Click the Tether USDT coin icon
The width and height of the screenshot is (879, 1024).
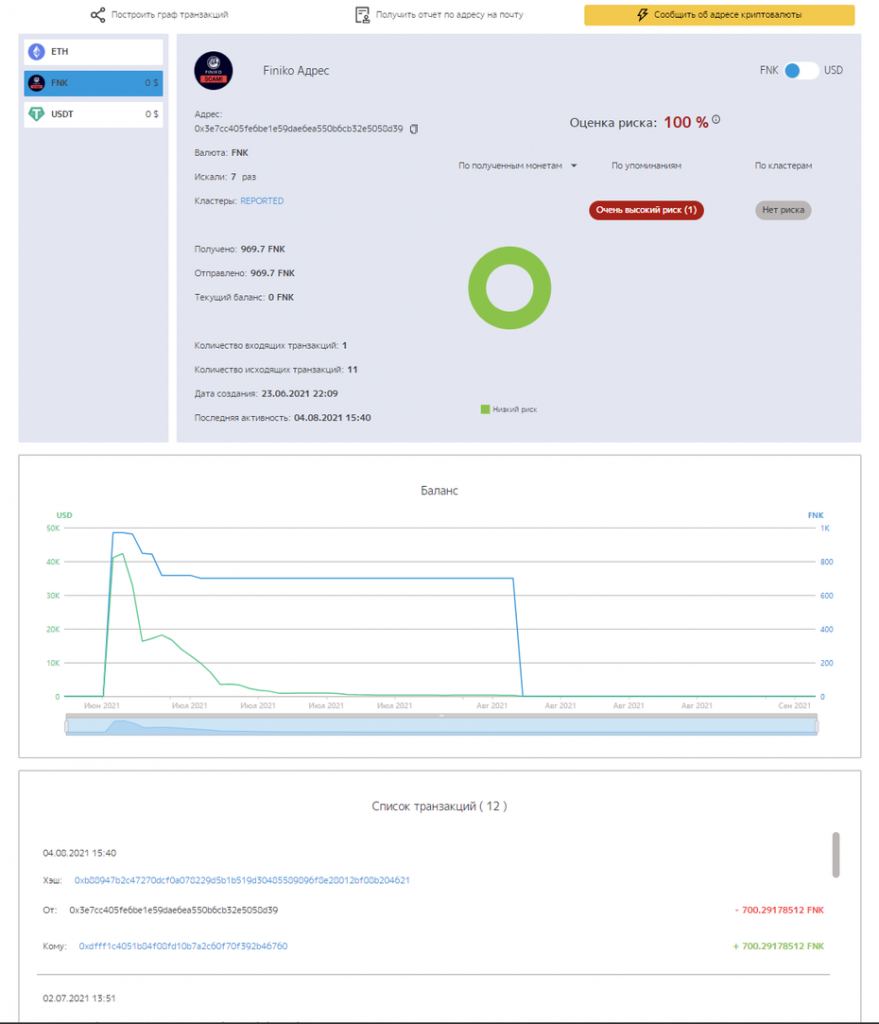37,114
